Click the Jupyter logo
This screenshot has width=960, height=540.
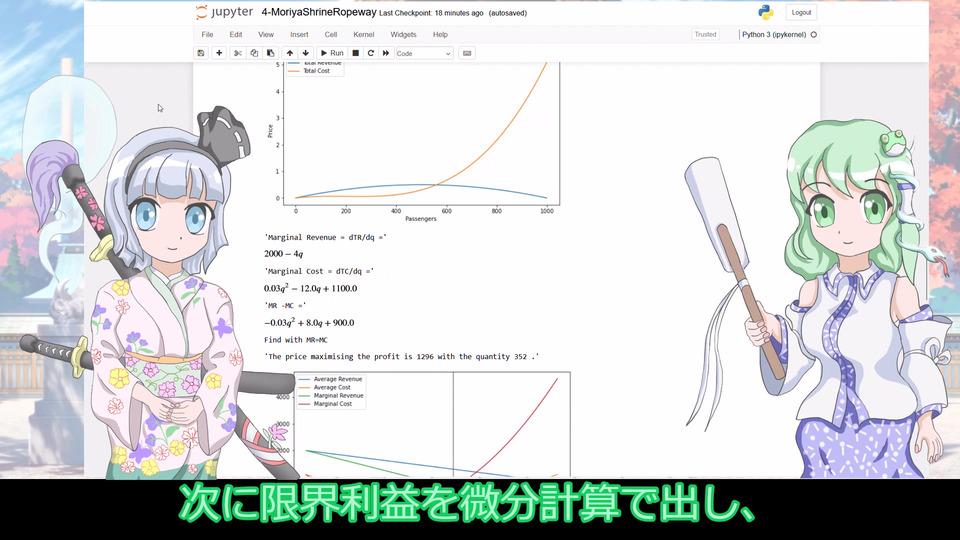[224, 12]
